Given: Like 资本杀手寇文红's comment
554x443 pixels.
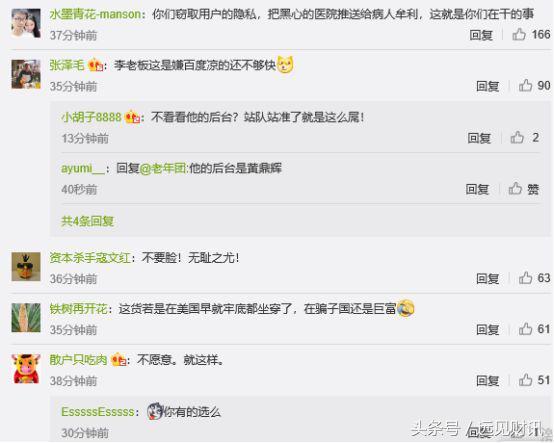Looking at the screenshot, I should pos(525,278).
